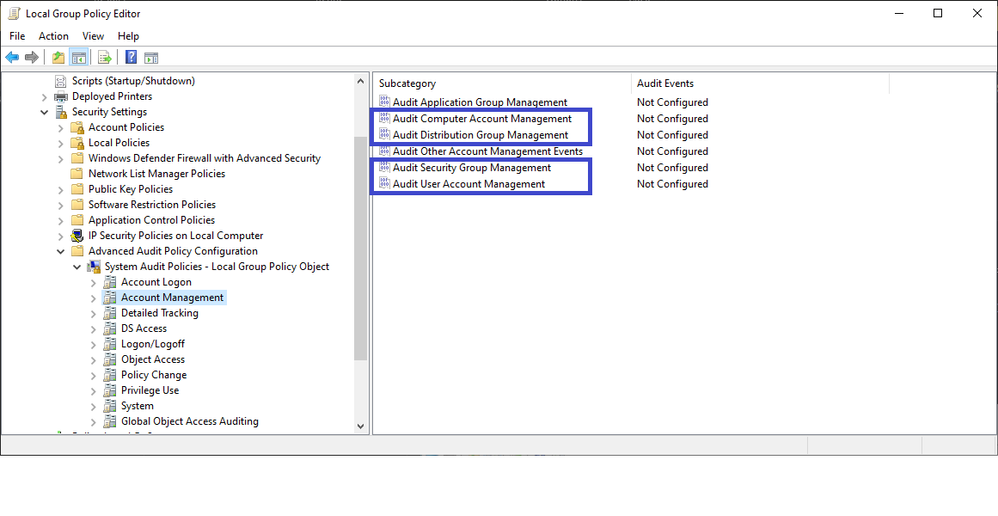Maximize the Local Group Policy Editor window
Image resolution: width=998 pixels, height=516 pixels.
(938, 13)
